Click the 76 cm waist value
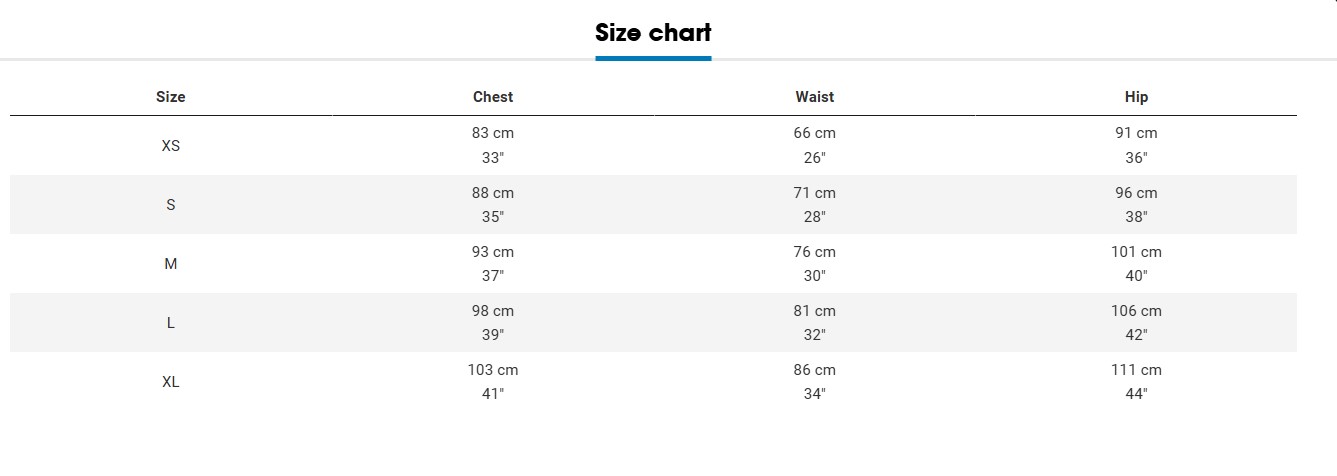 tap(815, 252)
